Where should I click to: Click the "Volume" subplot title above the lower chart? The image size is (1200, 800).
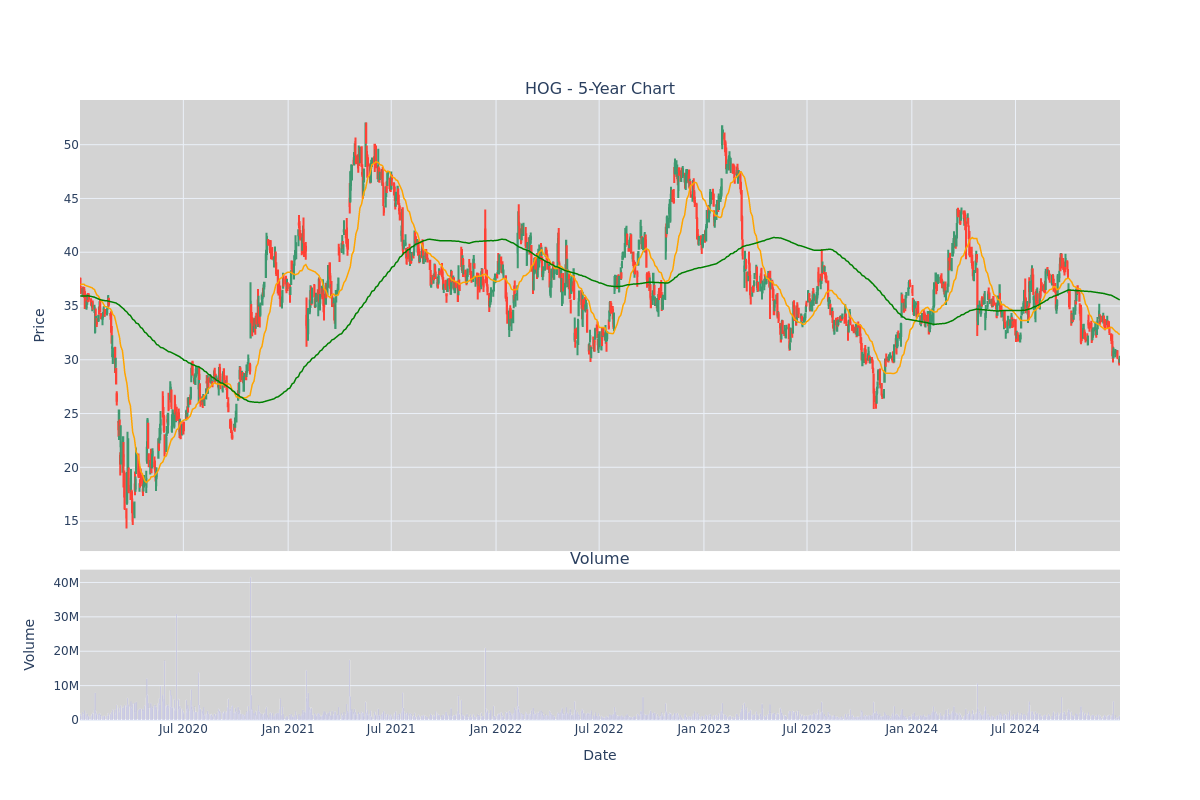600,559
